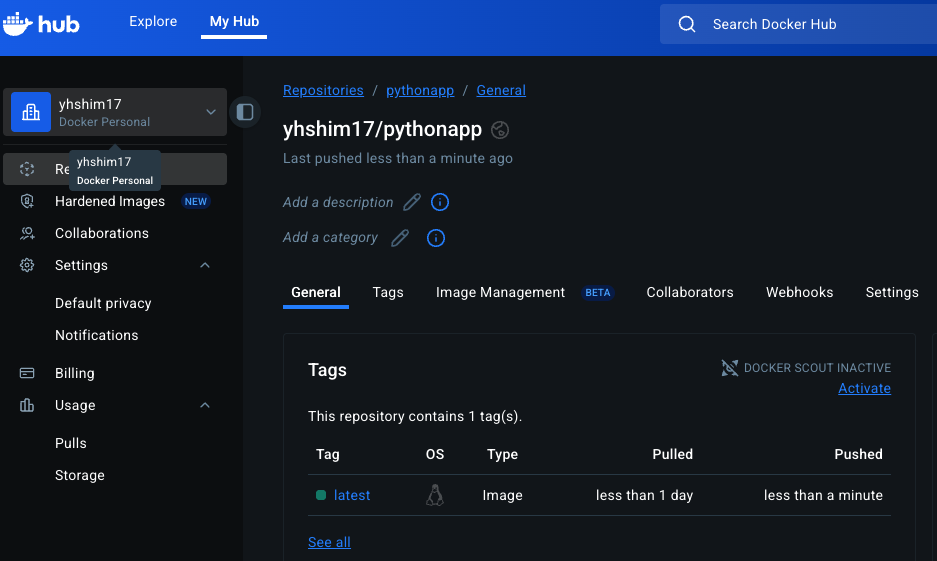
Task: Open the yhshim17 account switcher dropdown
Action: 115,112
